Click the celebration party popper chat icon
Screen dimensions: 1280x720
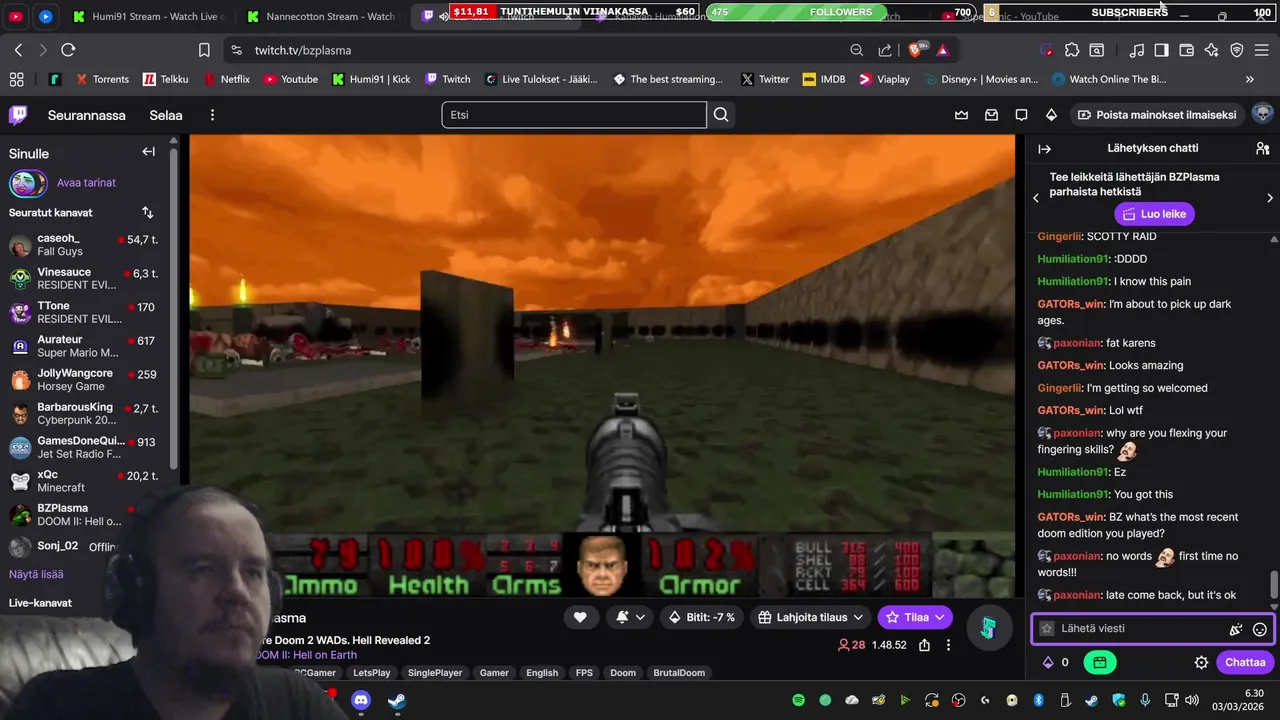pos(1236,629)
